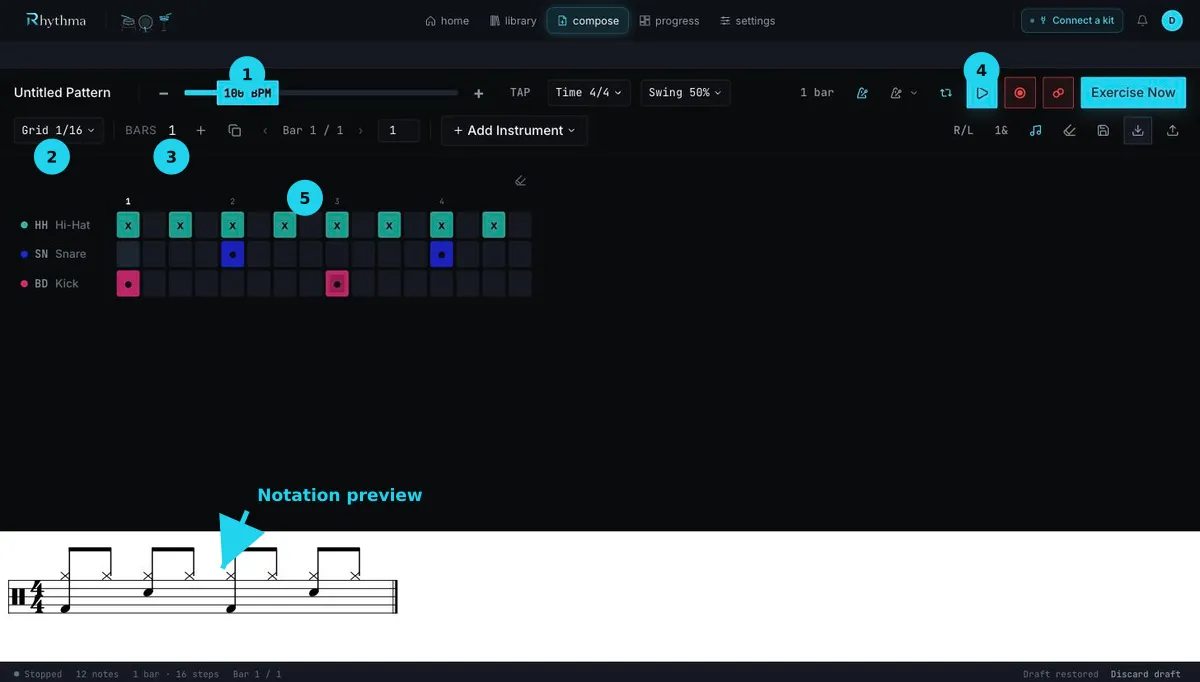Click the bar number input field
The image size is (1200, 682).
point(399,130)
